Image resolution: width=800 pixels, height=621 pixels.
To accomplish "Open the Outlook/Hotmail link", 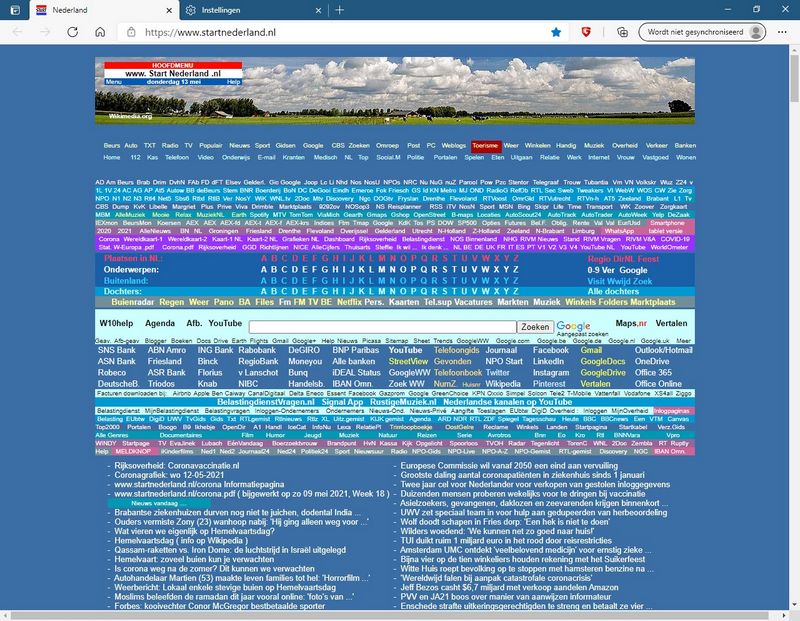I will pyautogui.click(x=664, y=350).
